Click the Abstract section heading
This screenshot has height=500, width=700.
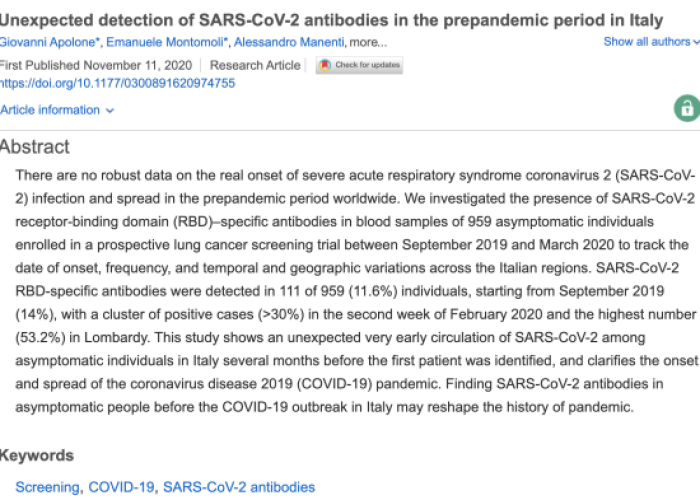[35, 147]
